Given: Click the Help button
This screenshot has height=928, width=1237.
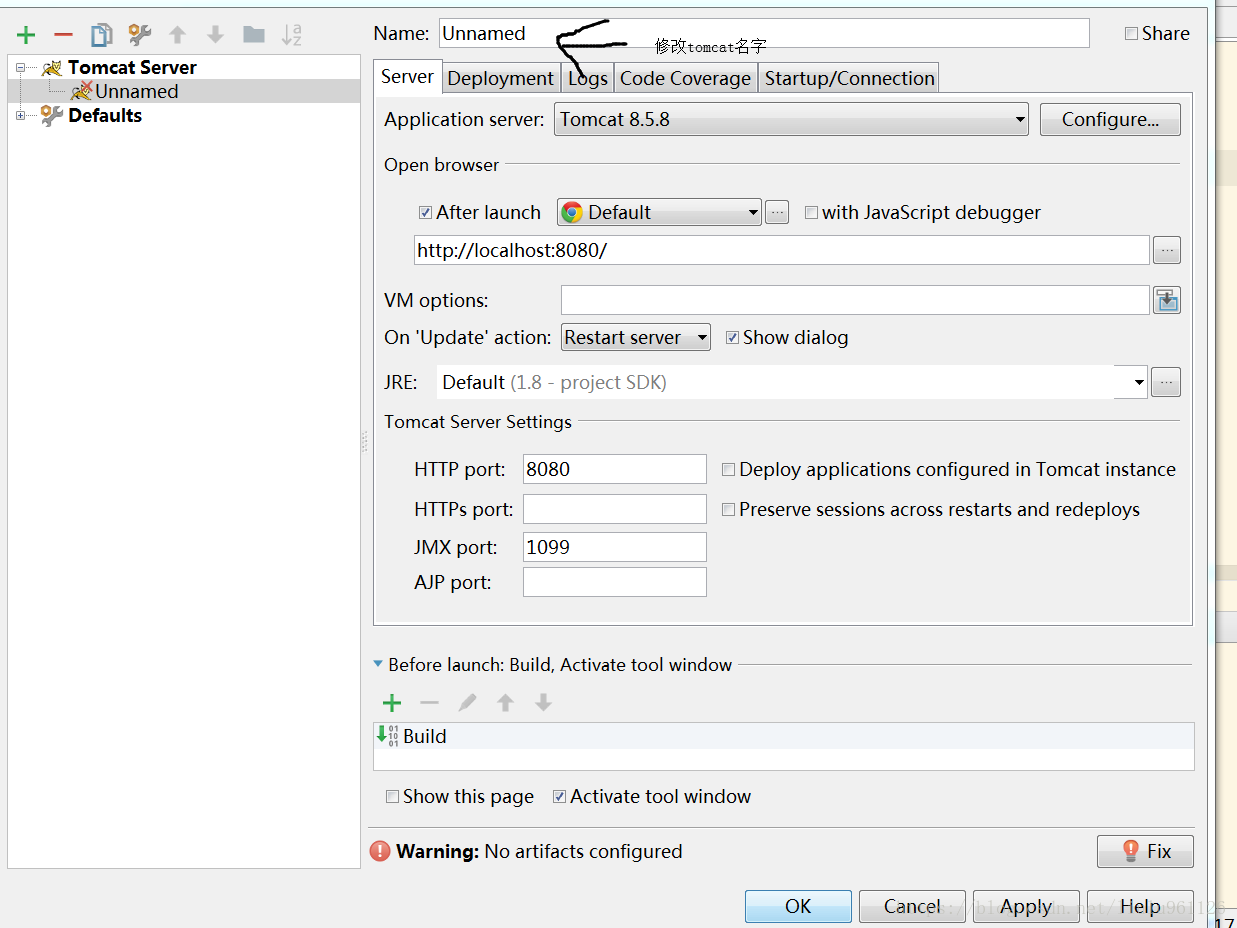Looking at the screenshot, I should pyautogui.click(x=1140, y=906).
